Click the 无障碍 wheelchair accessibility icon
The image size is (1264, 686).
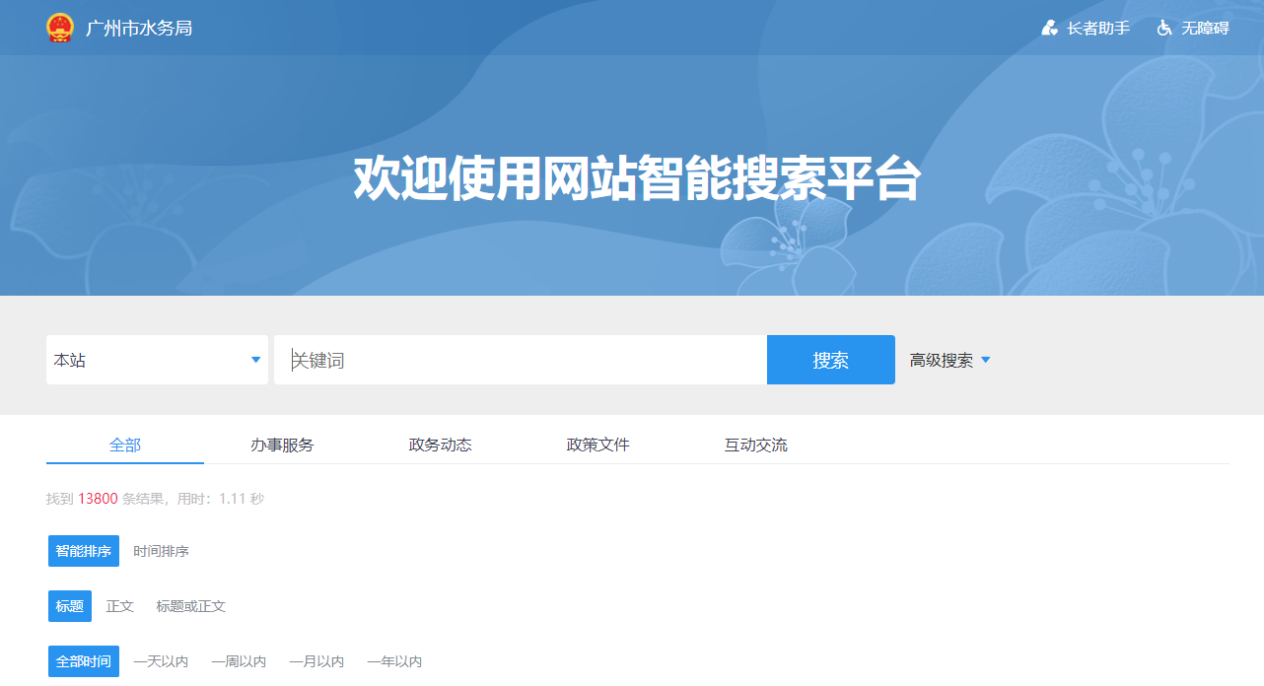pyautogui.click(x=1164, y=28)
